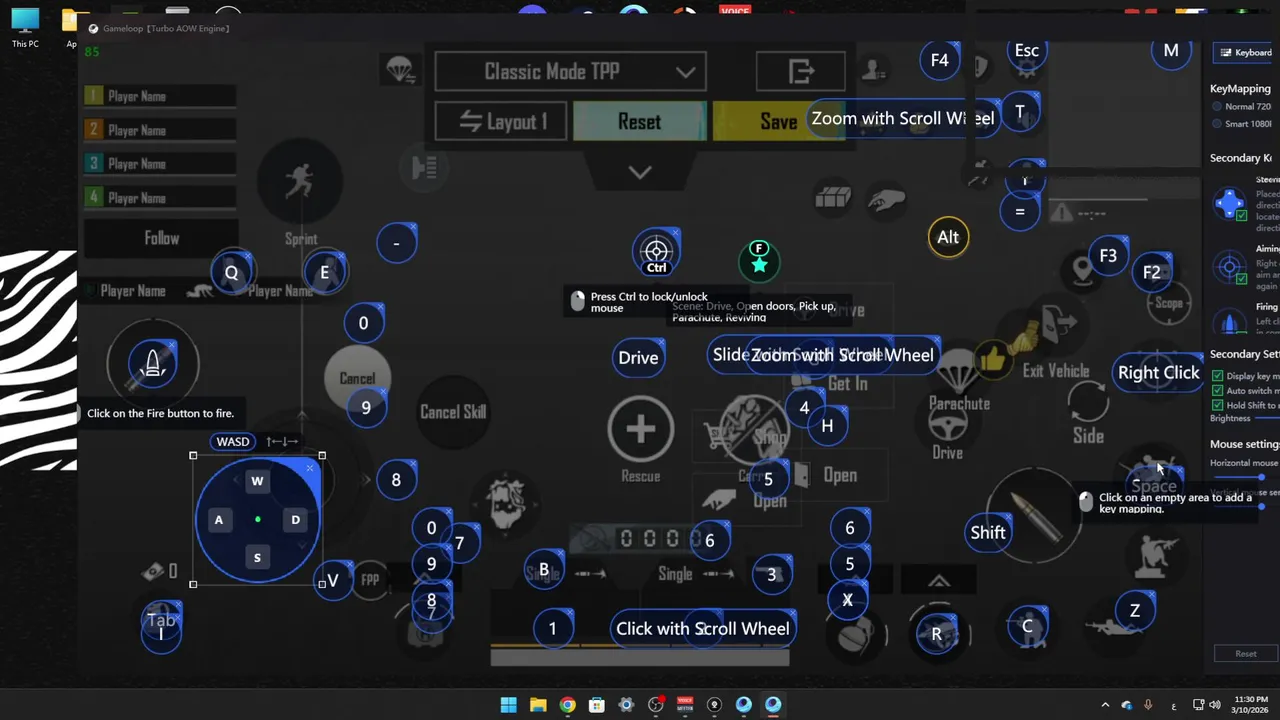Viewport: 1280px width, 720px height.
Task: Click the F2 key mapping bubble
Action: 1151,272
